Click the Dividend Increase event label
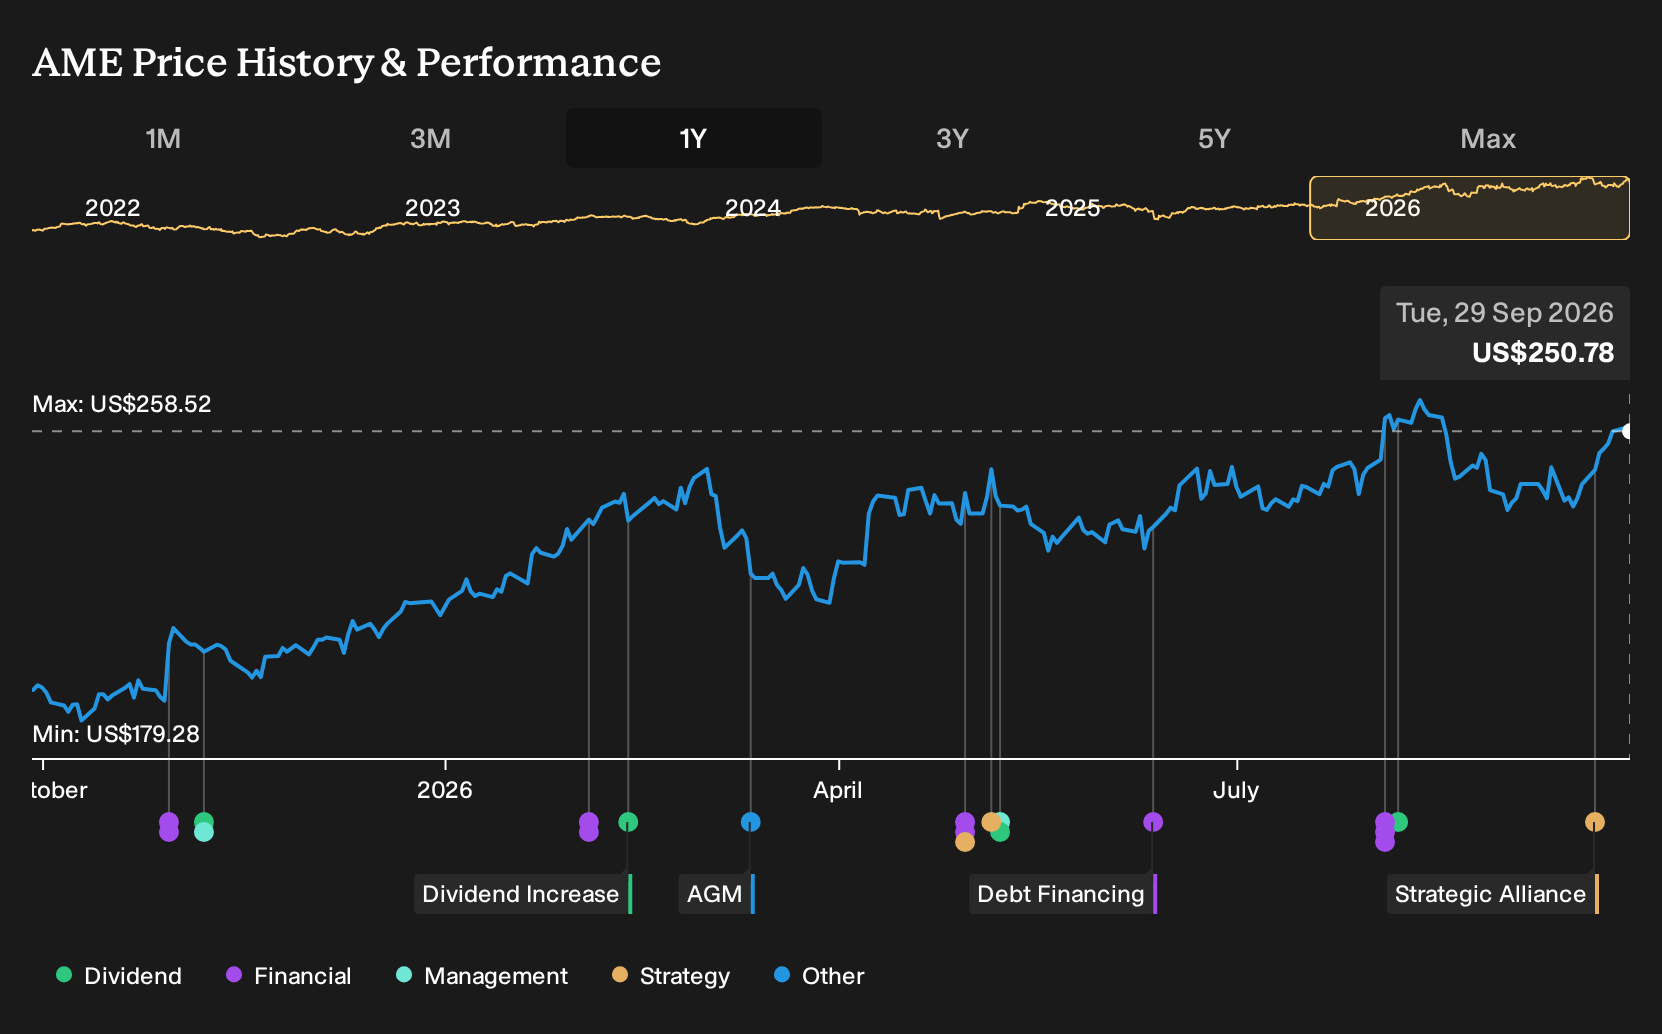This screenshot has height=1034, width=1662. tap(523, 894)
